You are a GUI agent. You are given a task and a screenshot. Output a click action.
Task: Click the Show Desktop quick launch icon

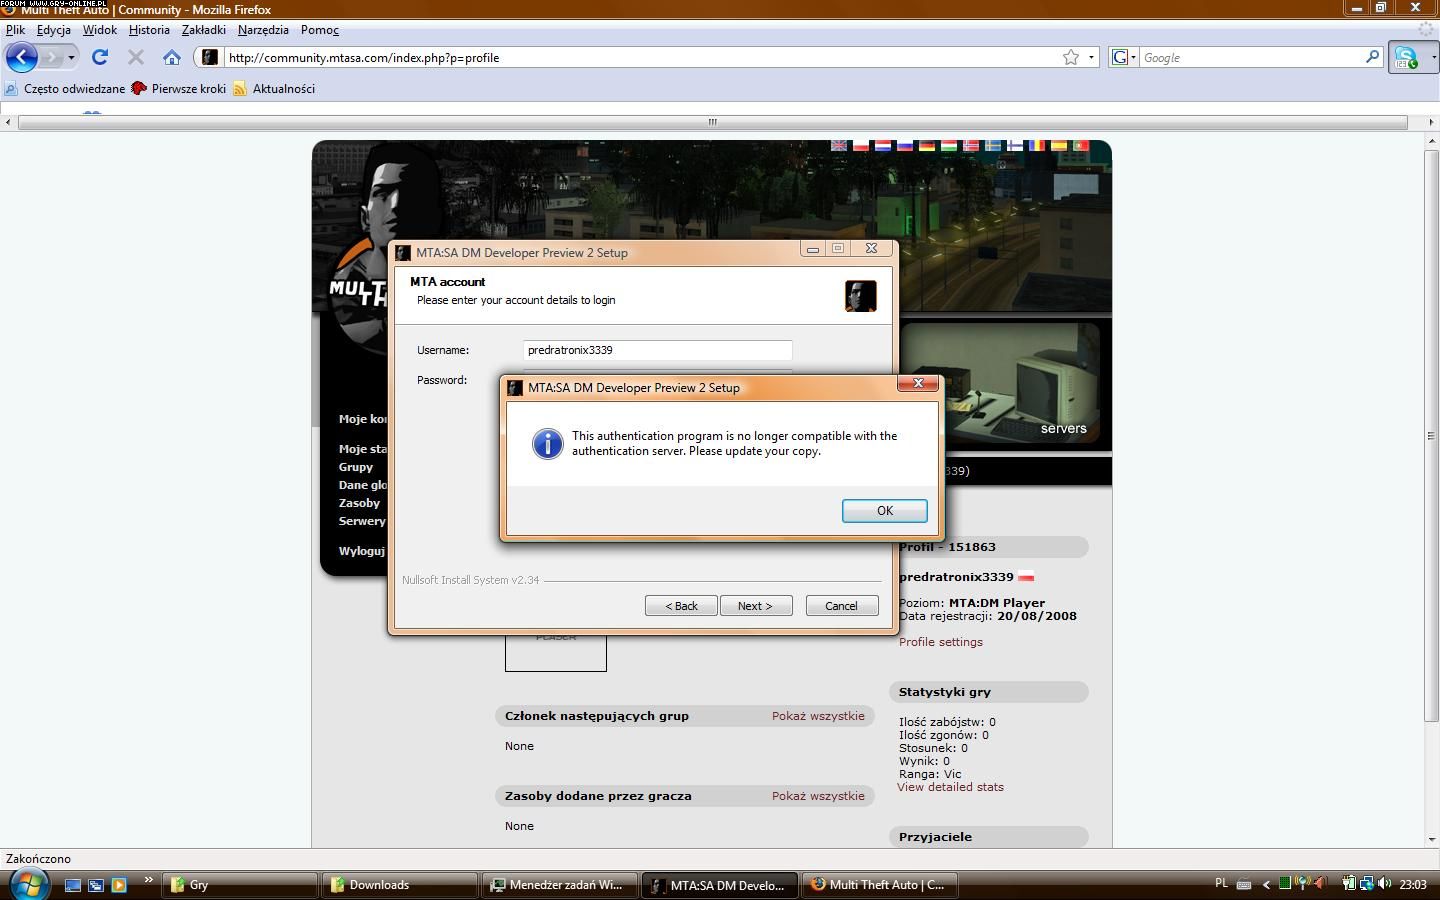pos(73,885)
